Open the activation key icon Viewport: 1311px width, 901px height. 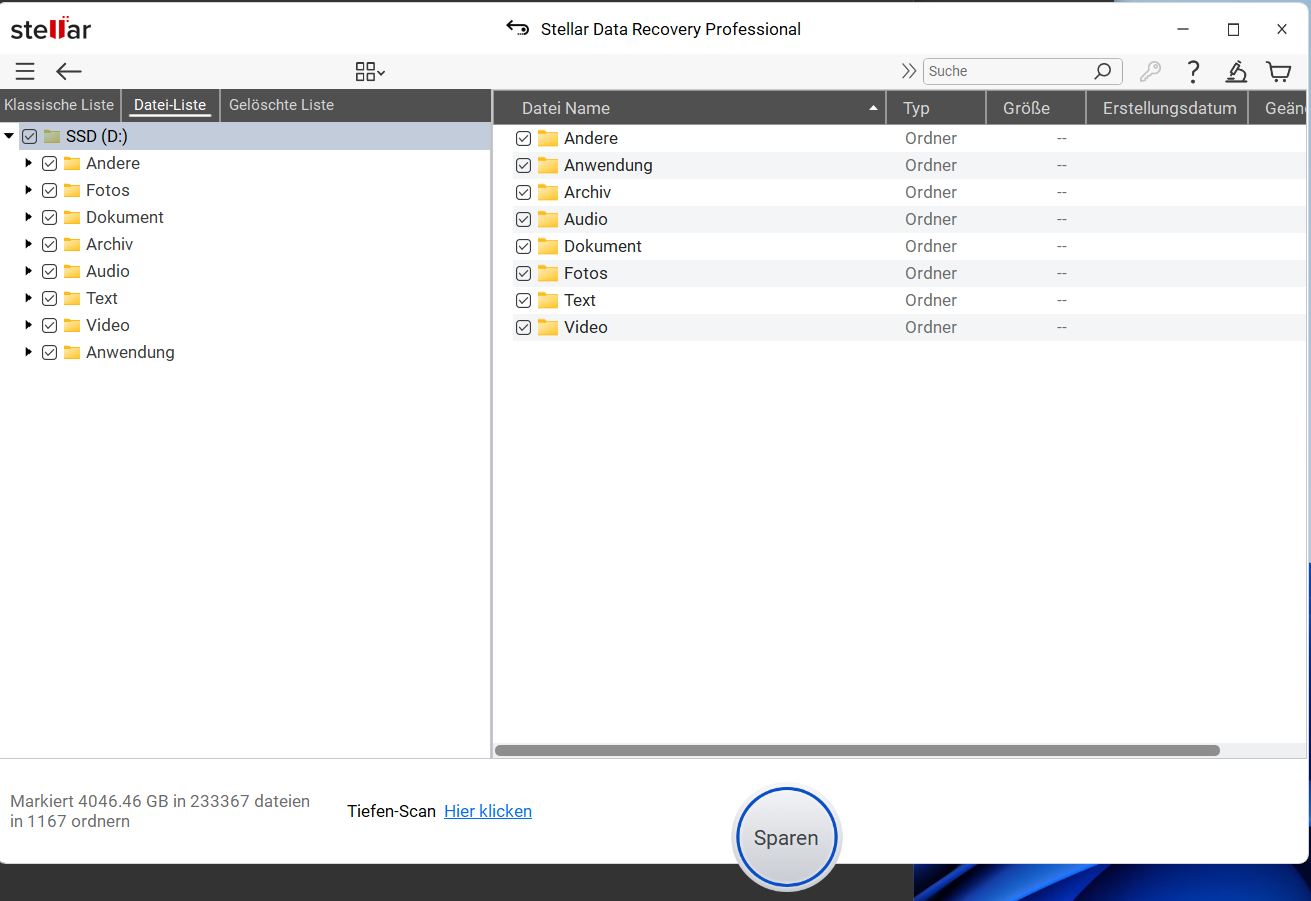(1150, 71)
